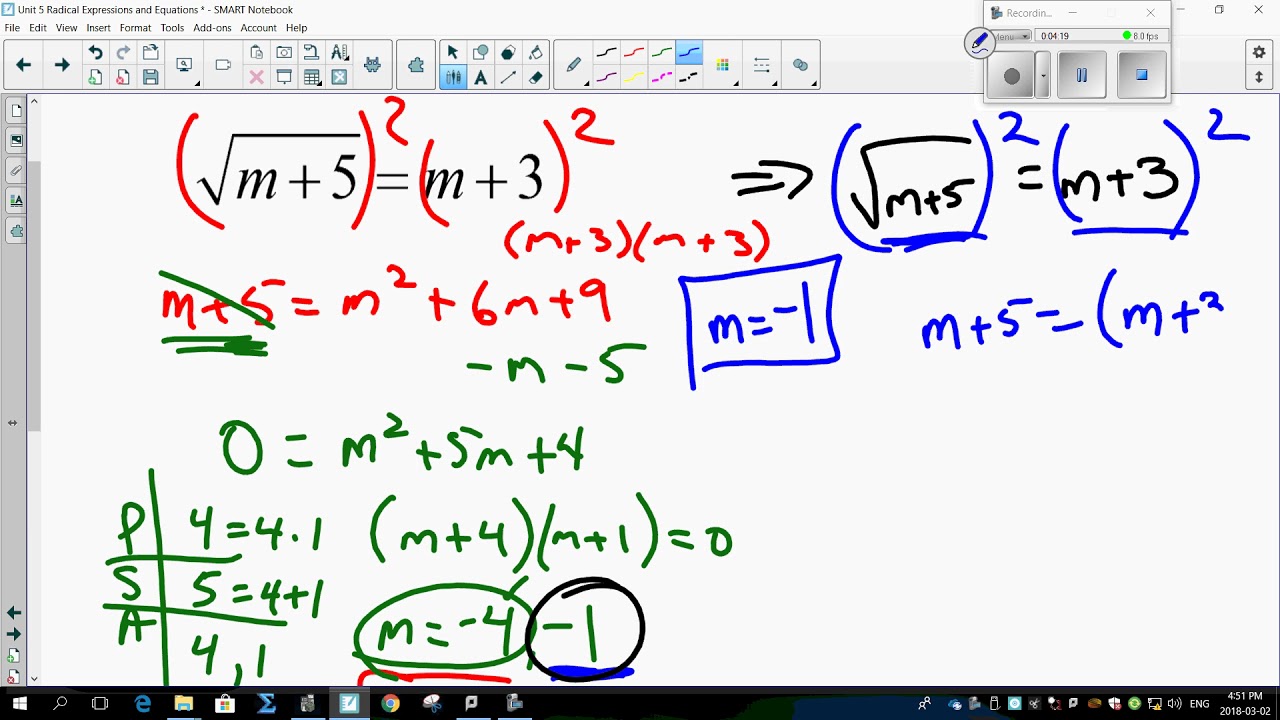The height and width of the screenshot is (720, 1280).
Task: Open the View menu
Action: point(67,28)
